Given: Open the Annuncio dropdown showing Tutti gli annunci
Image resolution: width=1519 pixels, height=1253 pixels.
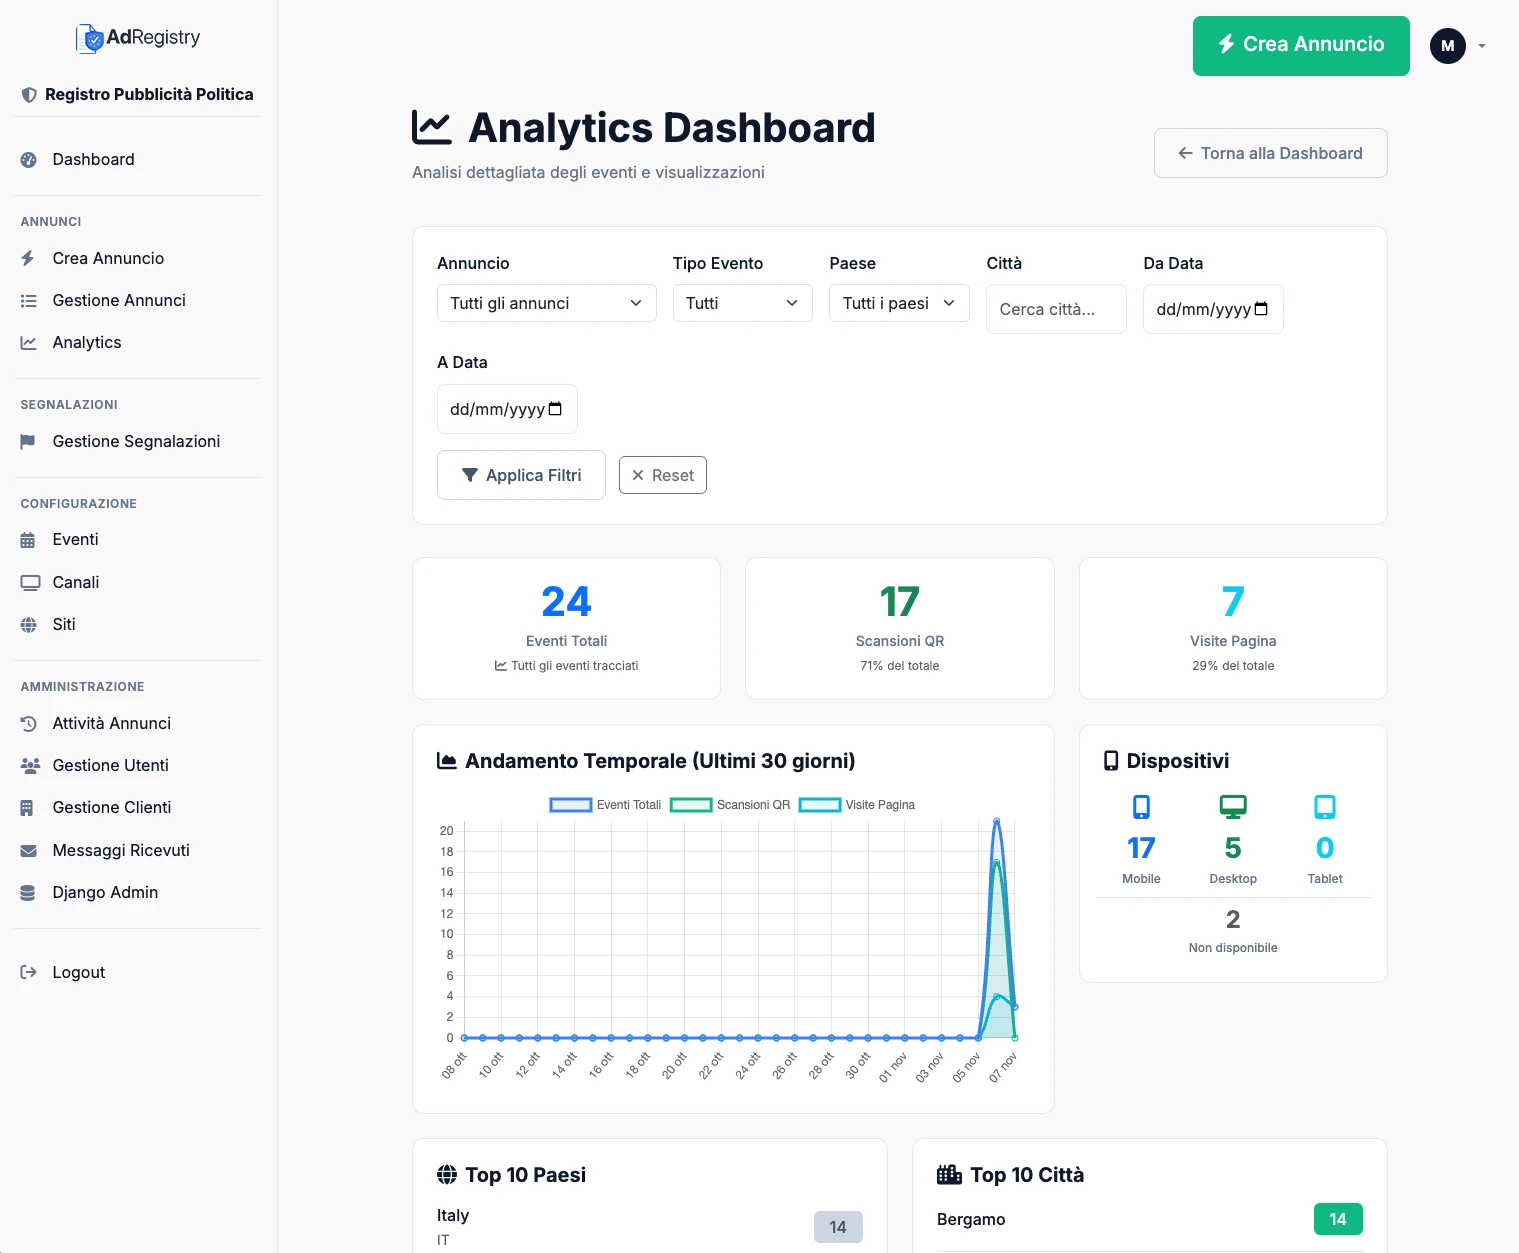Looking at the screenshot, I should tap(545, 302).
